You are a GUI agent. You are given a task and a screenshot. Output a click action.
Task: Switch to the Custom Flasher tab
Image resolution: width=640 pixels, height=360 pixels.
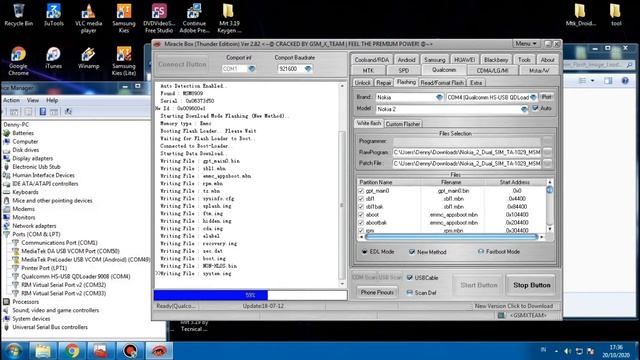pyautogui.click(x=403, y=124)
